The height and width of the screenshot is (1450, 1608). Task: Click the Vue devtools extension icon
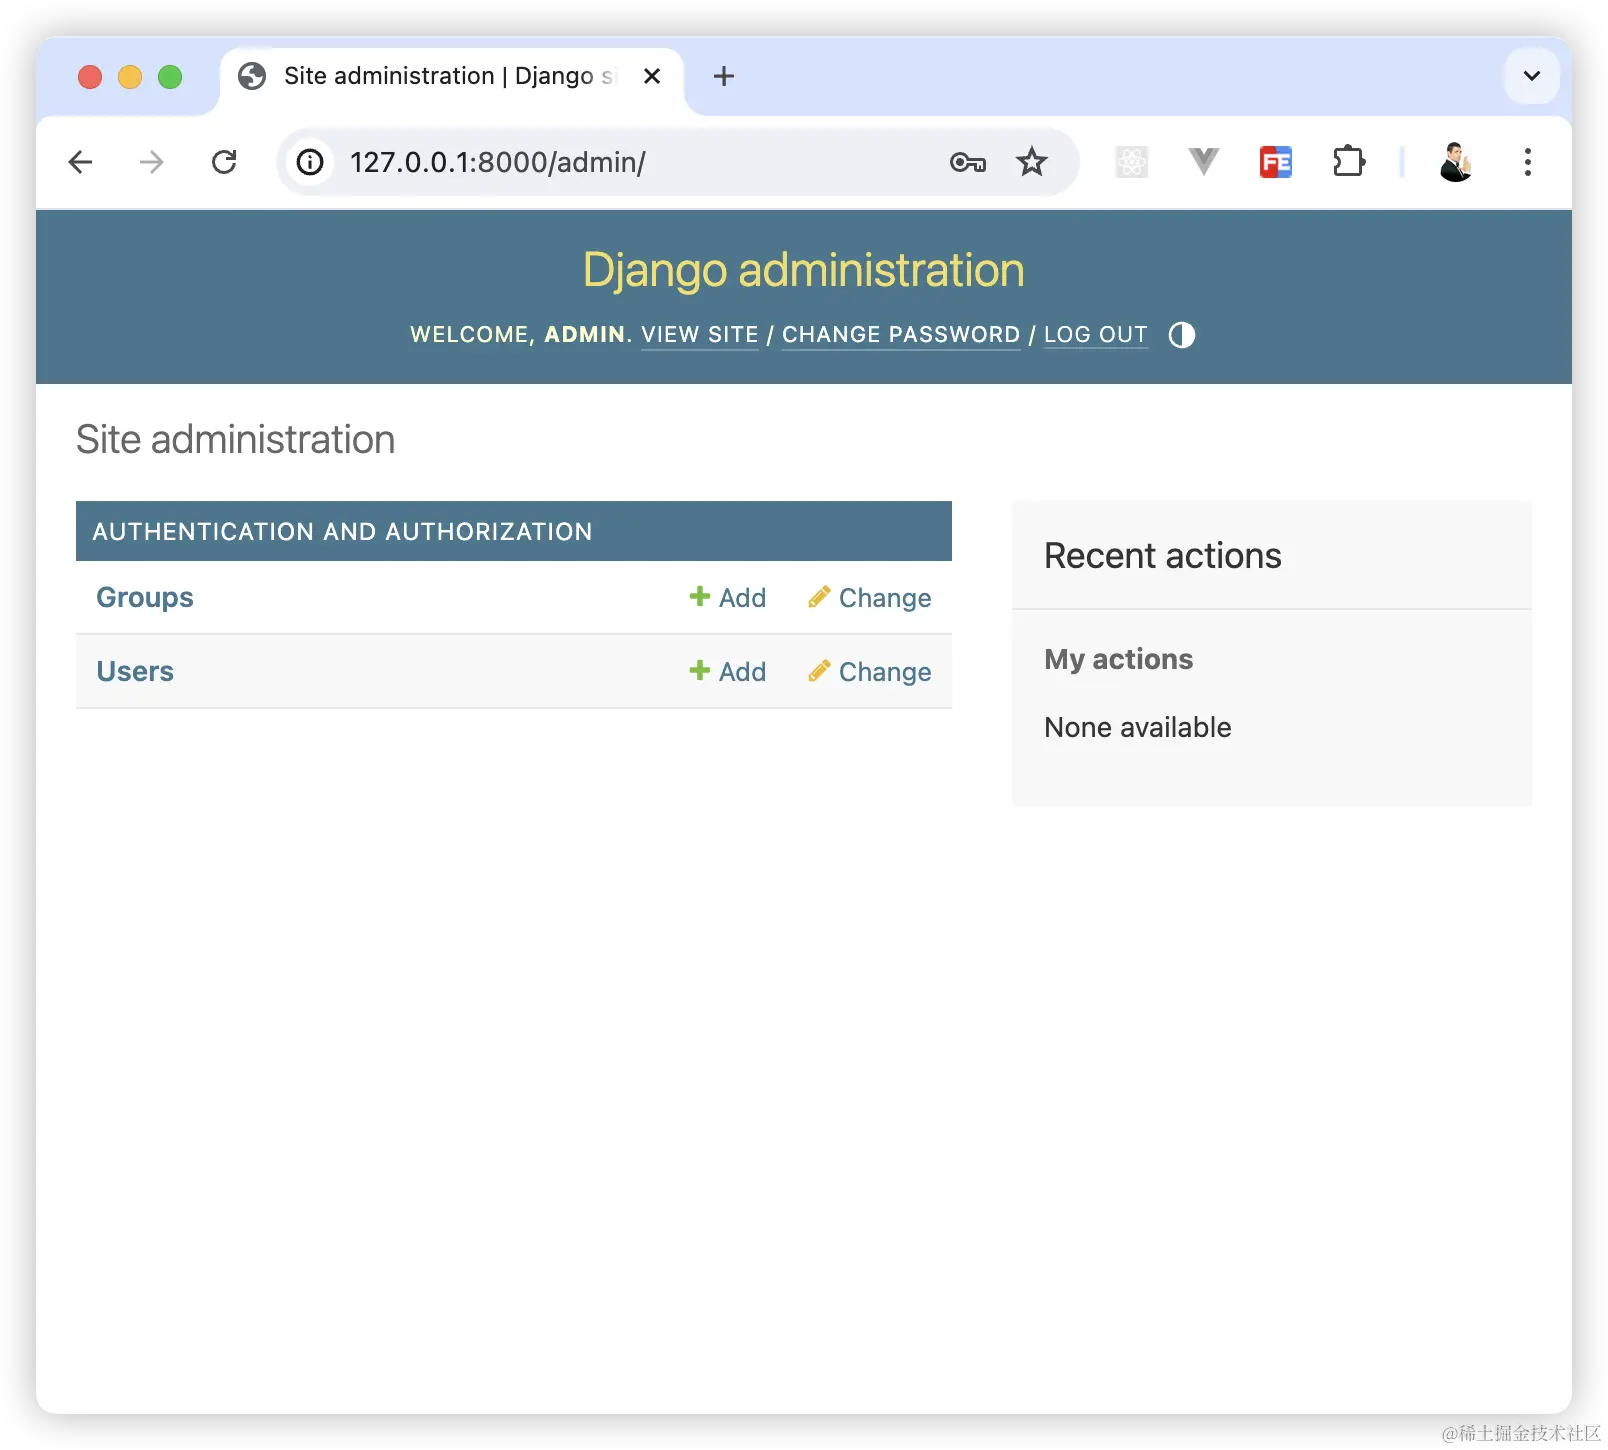1204,162
